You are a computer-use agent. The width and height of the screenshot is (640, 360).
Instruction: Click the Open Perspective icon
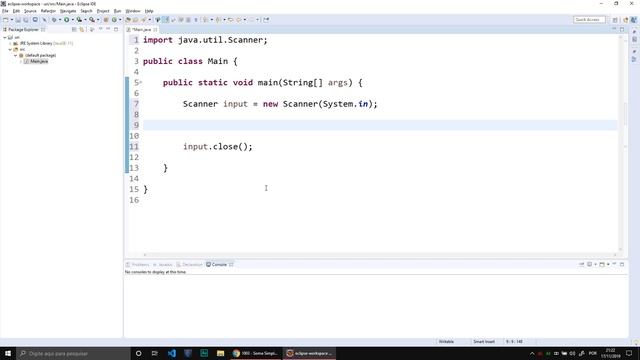(x=615, y=20)
